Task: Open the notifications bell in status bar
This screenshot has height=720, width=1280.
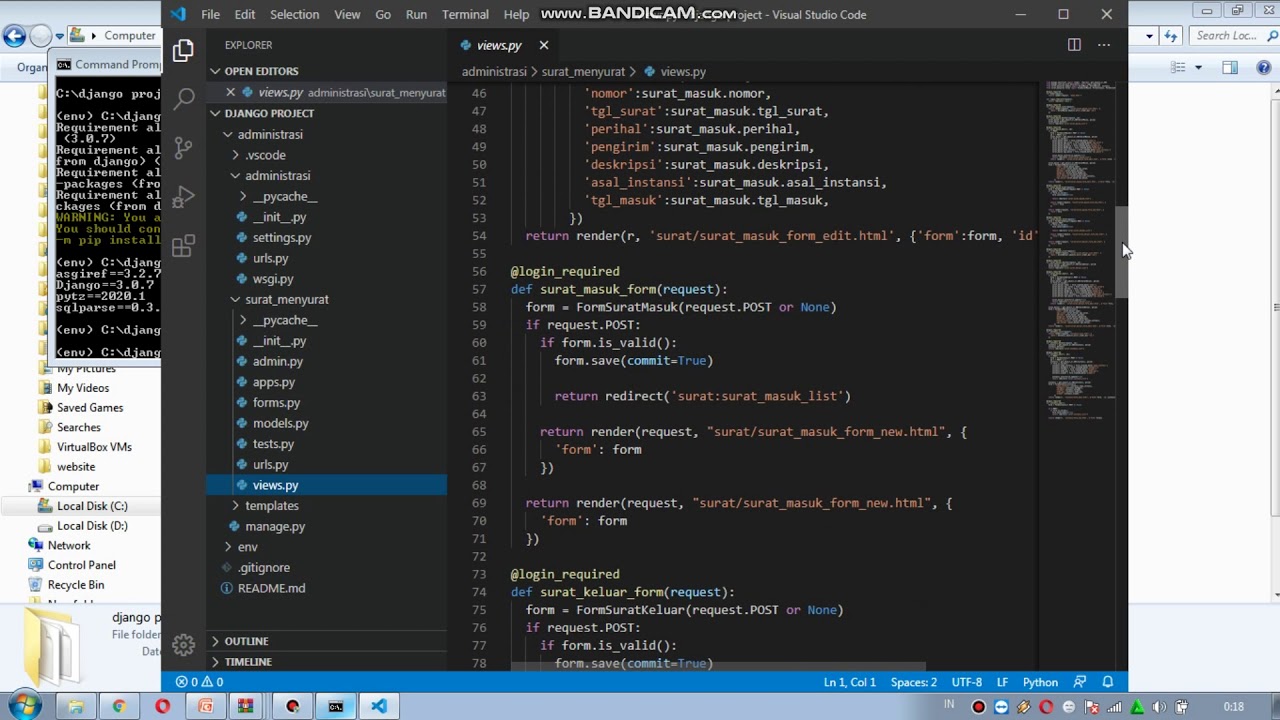Action: click(x=1108, y=682)
